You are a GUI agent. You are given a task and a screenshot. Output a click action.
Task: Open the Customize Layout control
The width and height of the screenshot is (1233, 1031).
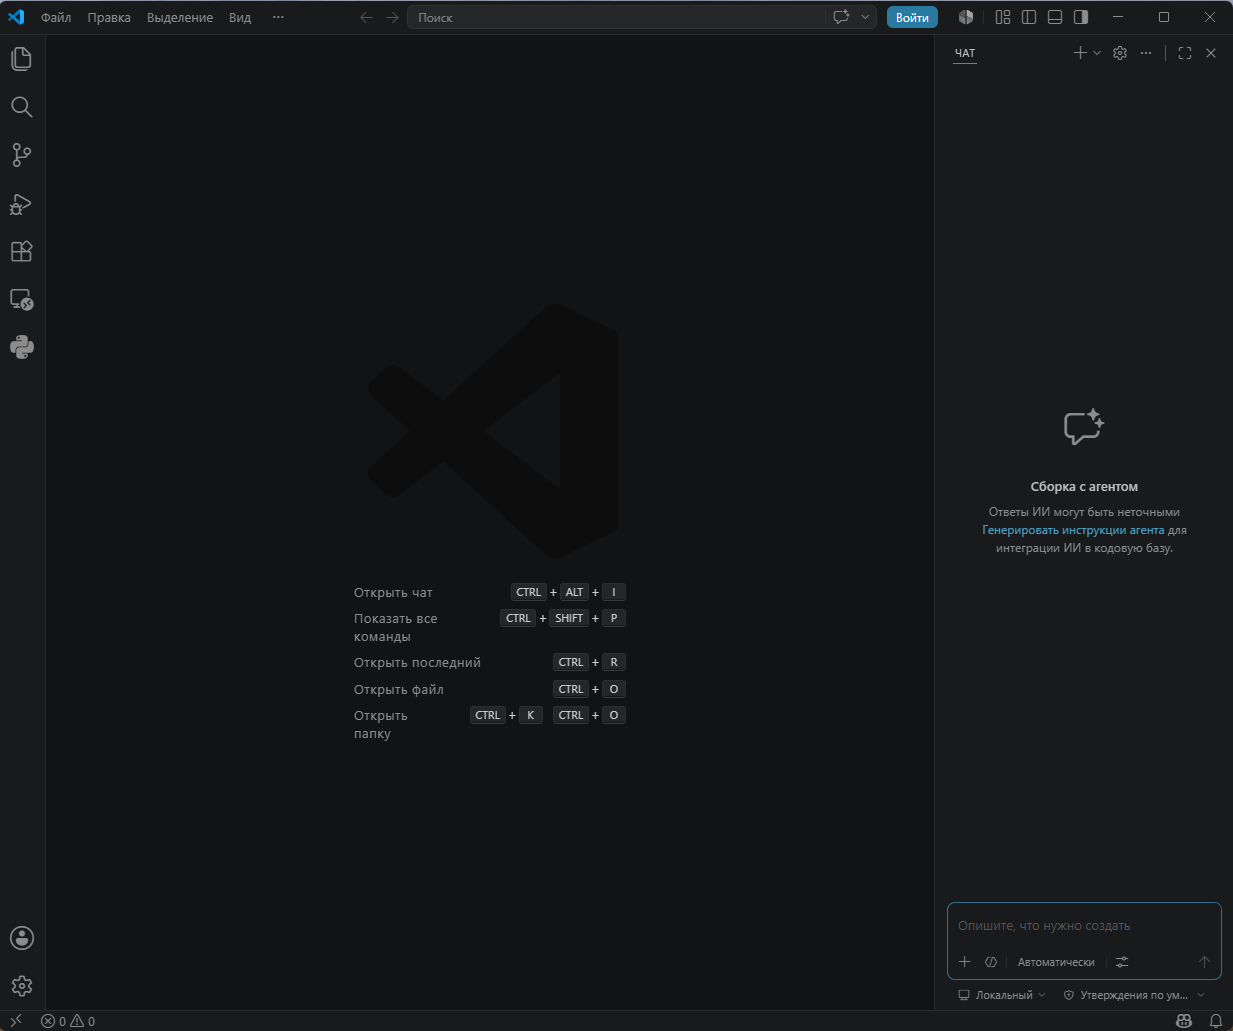click(x=1003, y=17)
